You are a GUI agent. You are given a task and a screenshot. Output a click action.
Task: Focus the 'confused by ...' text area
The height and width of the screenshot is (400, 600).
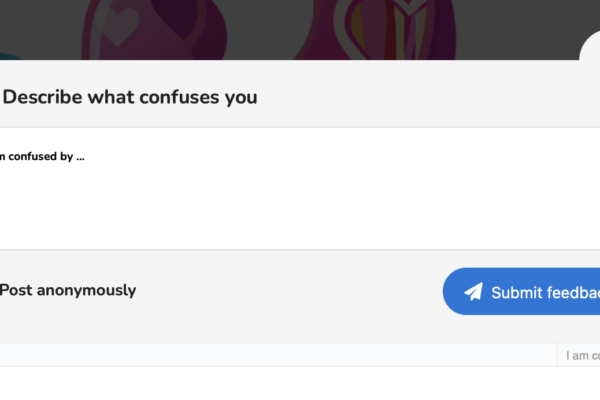[300, 188]
